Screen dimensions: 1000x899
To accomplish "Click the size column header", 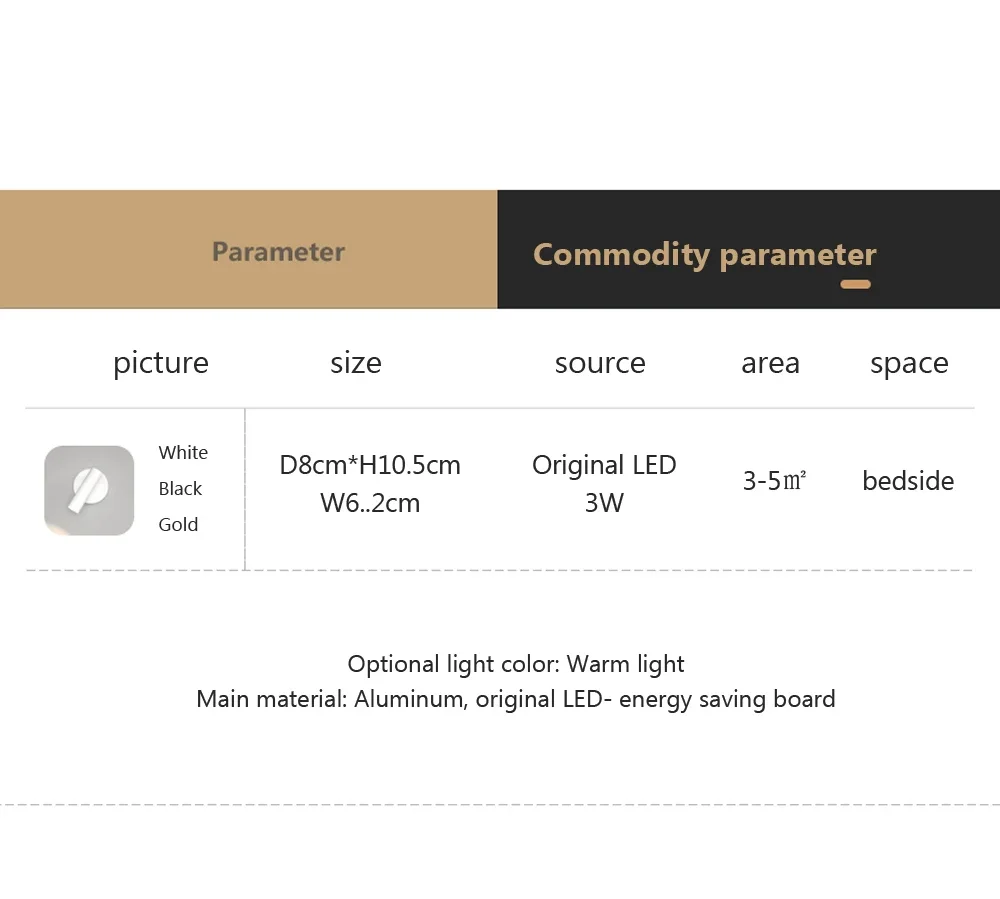I will [356, 363].
